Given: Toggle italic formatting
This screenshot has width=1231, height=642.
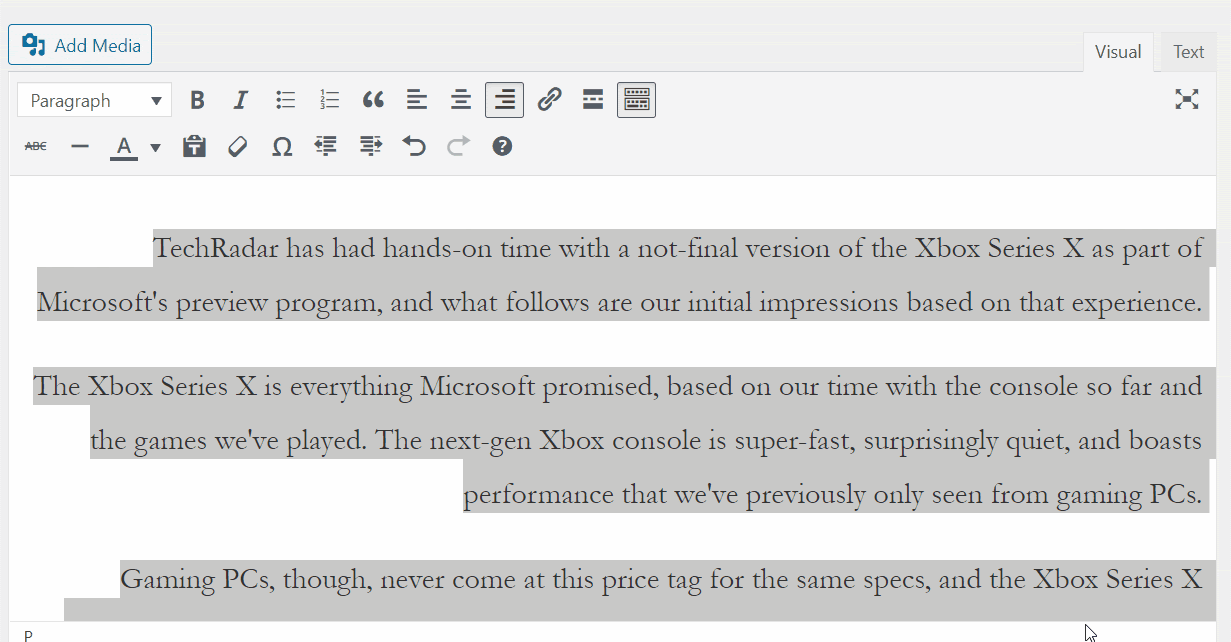Looking at the screenshot, I should [x=241, y=100].
